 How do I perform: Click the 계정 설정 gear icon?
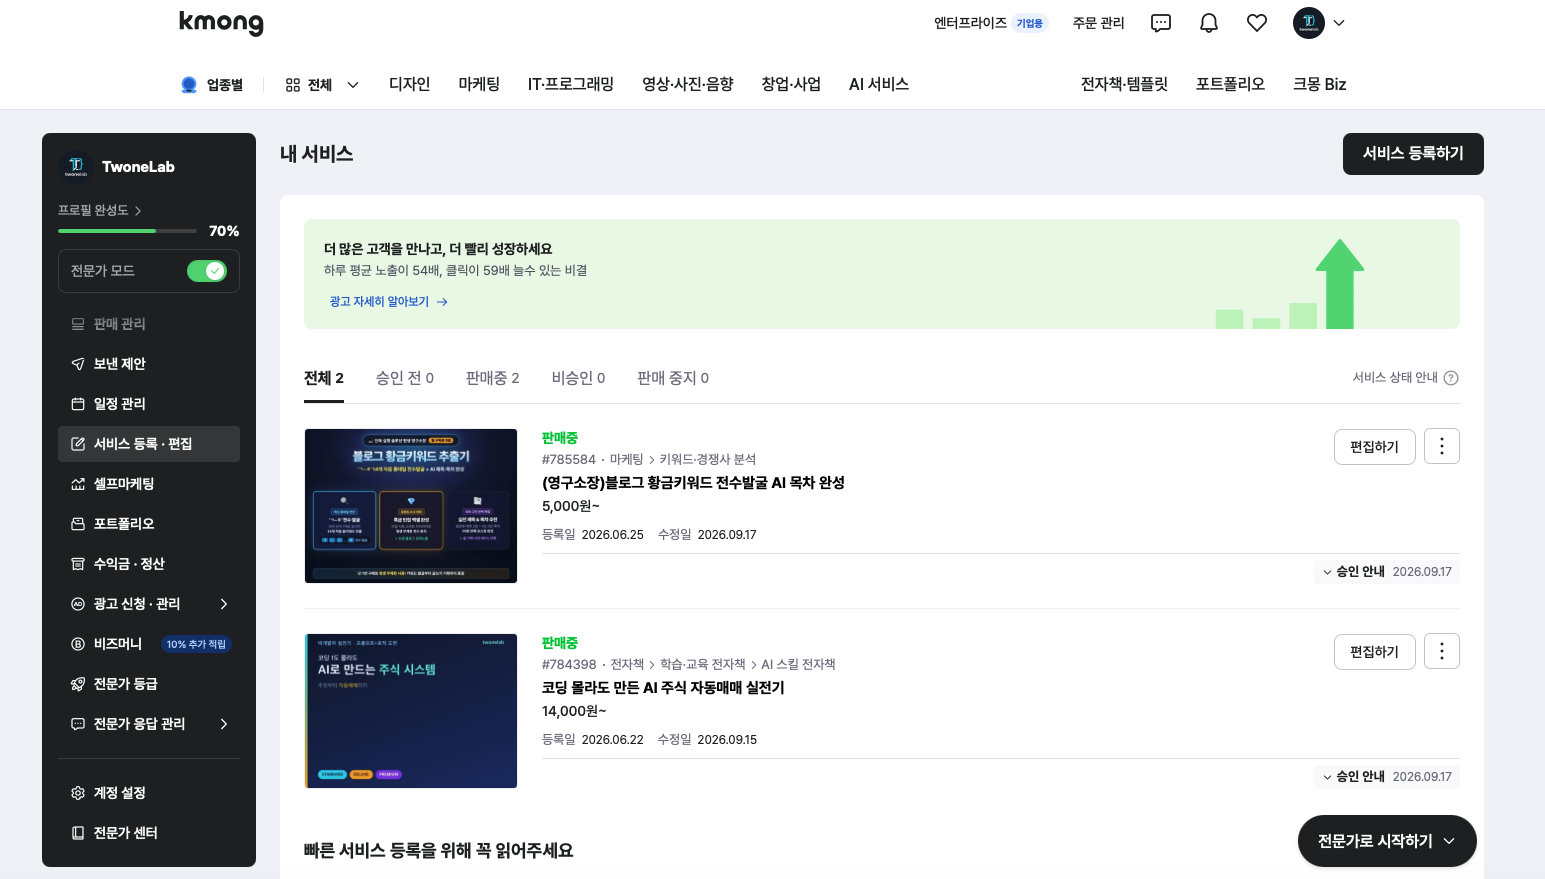[78, 793]
